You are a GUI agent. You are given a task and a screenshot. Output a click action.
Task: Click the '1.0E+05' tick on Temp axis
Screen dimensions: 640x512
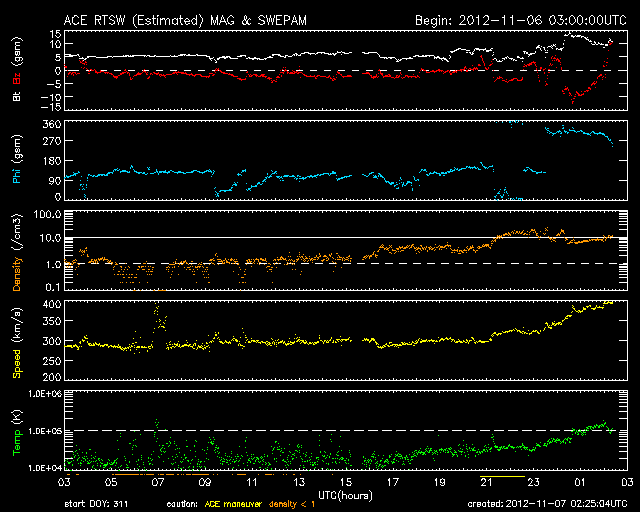tap(45, 431)
